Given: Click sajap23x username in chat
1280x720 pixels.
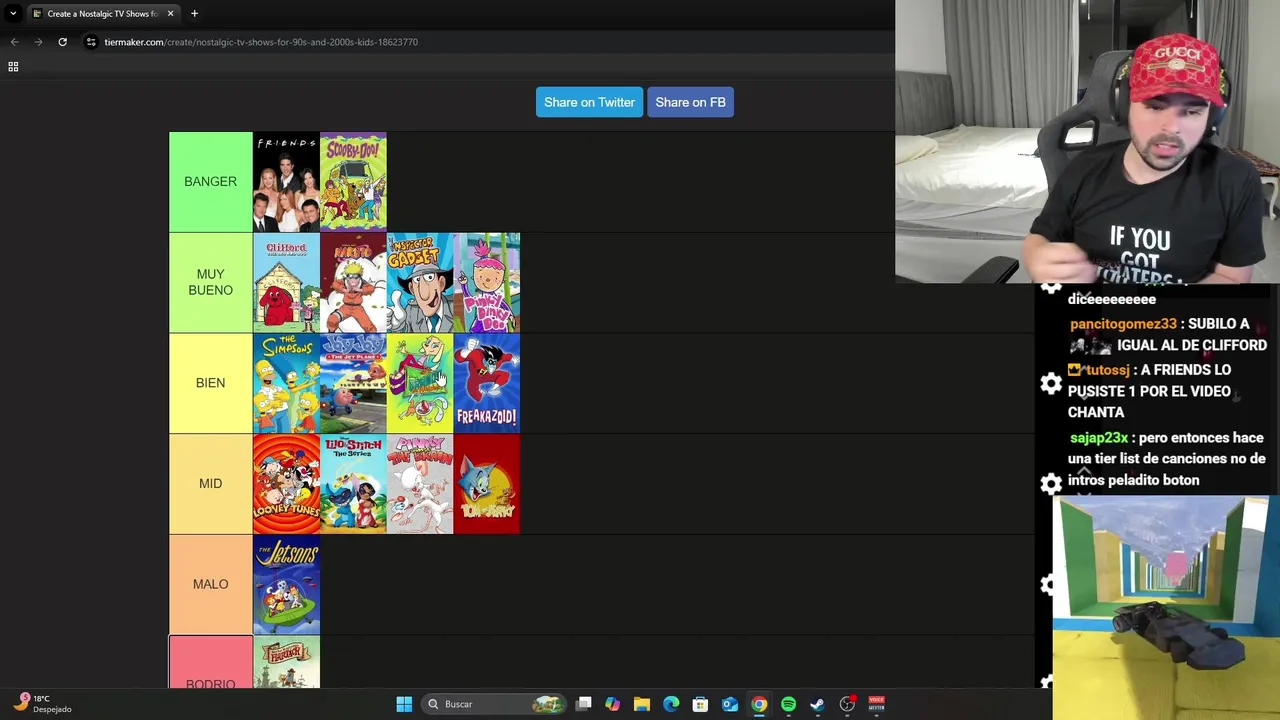Looking at the screenshot, I should [x=1099, y=438].
